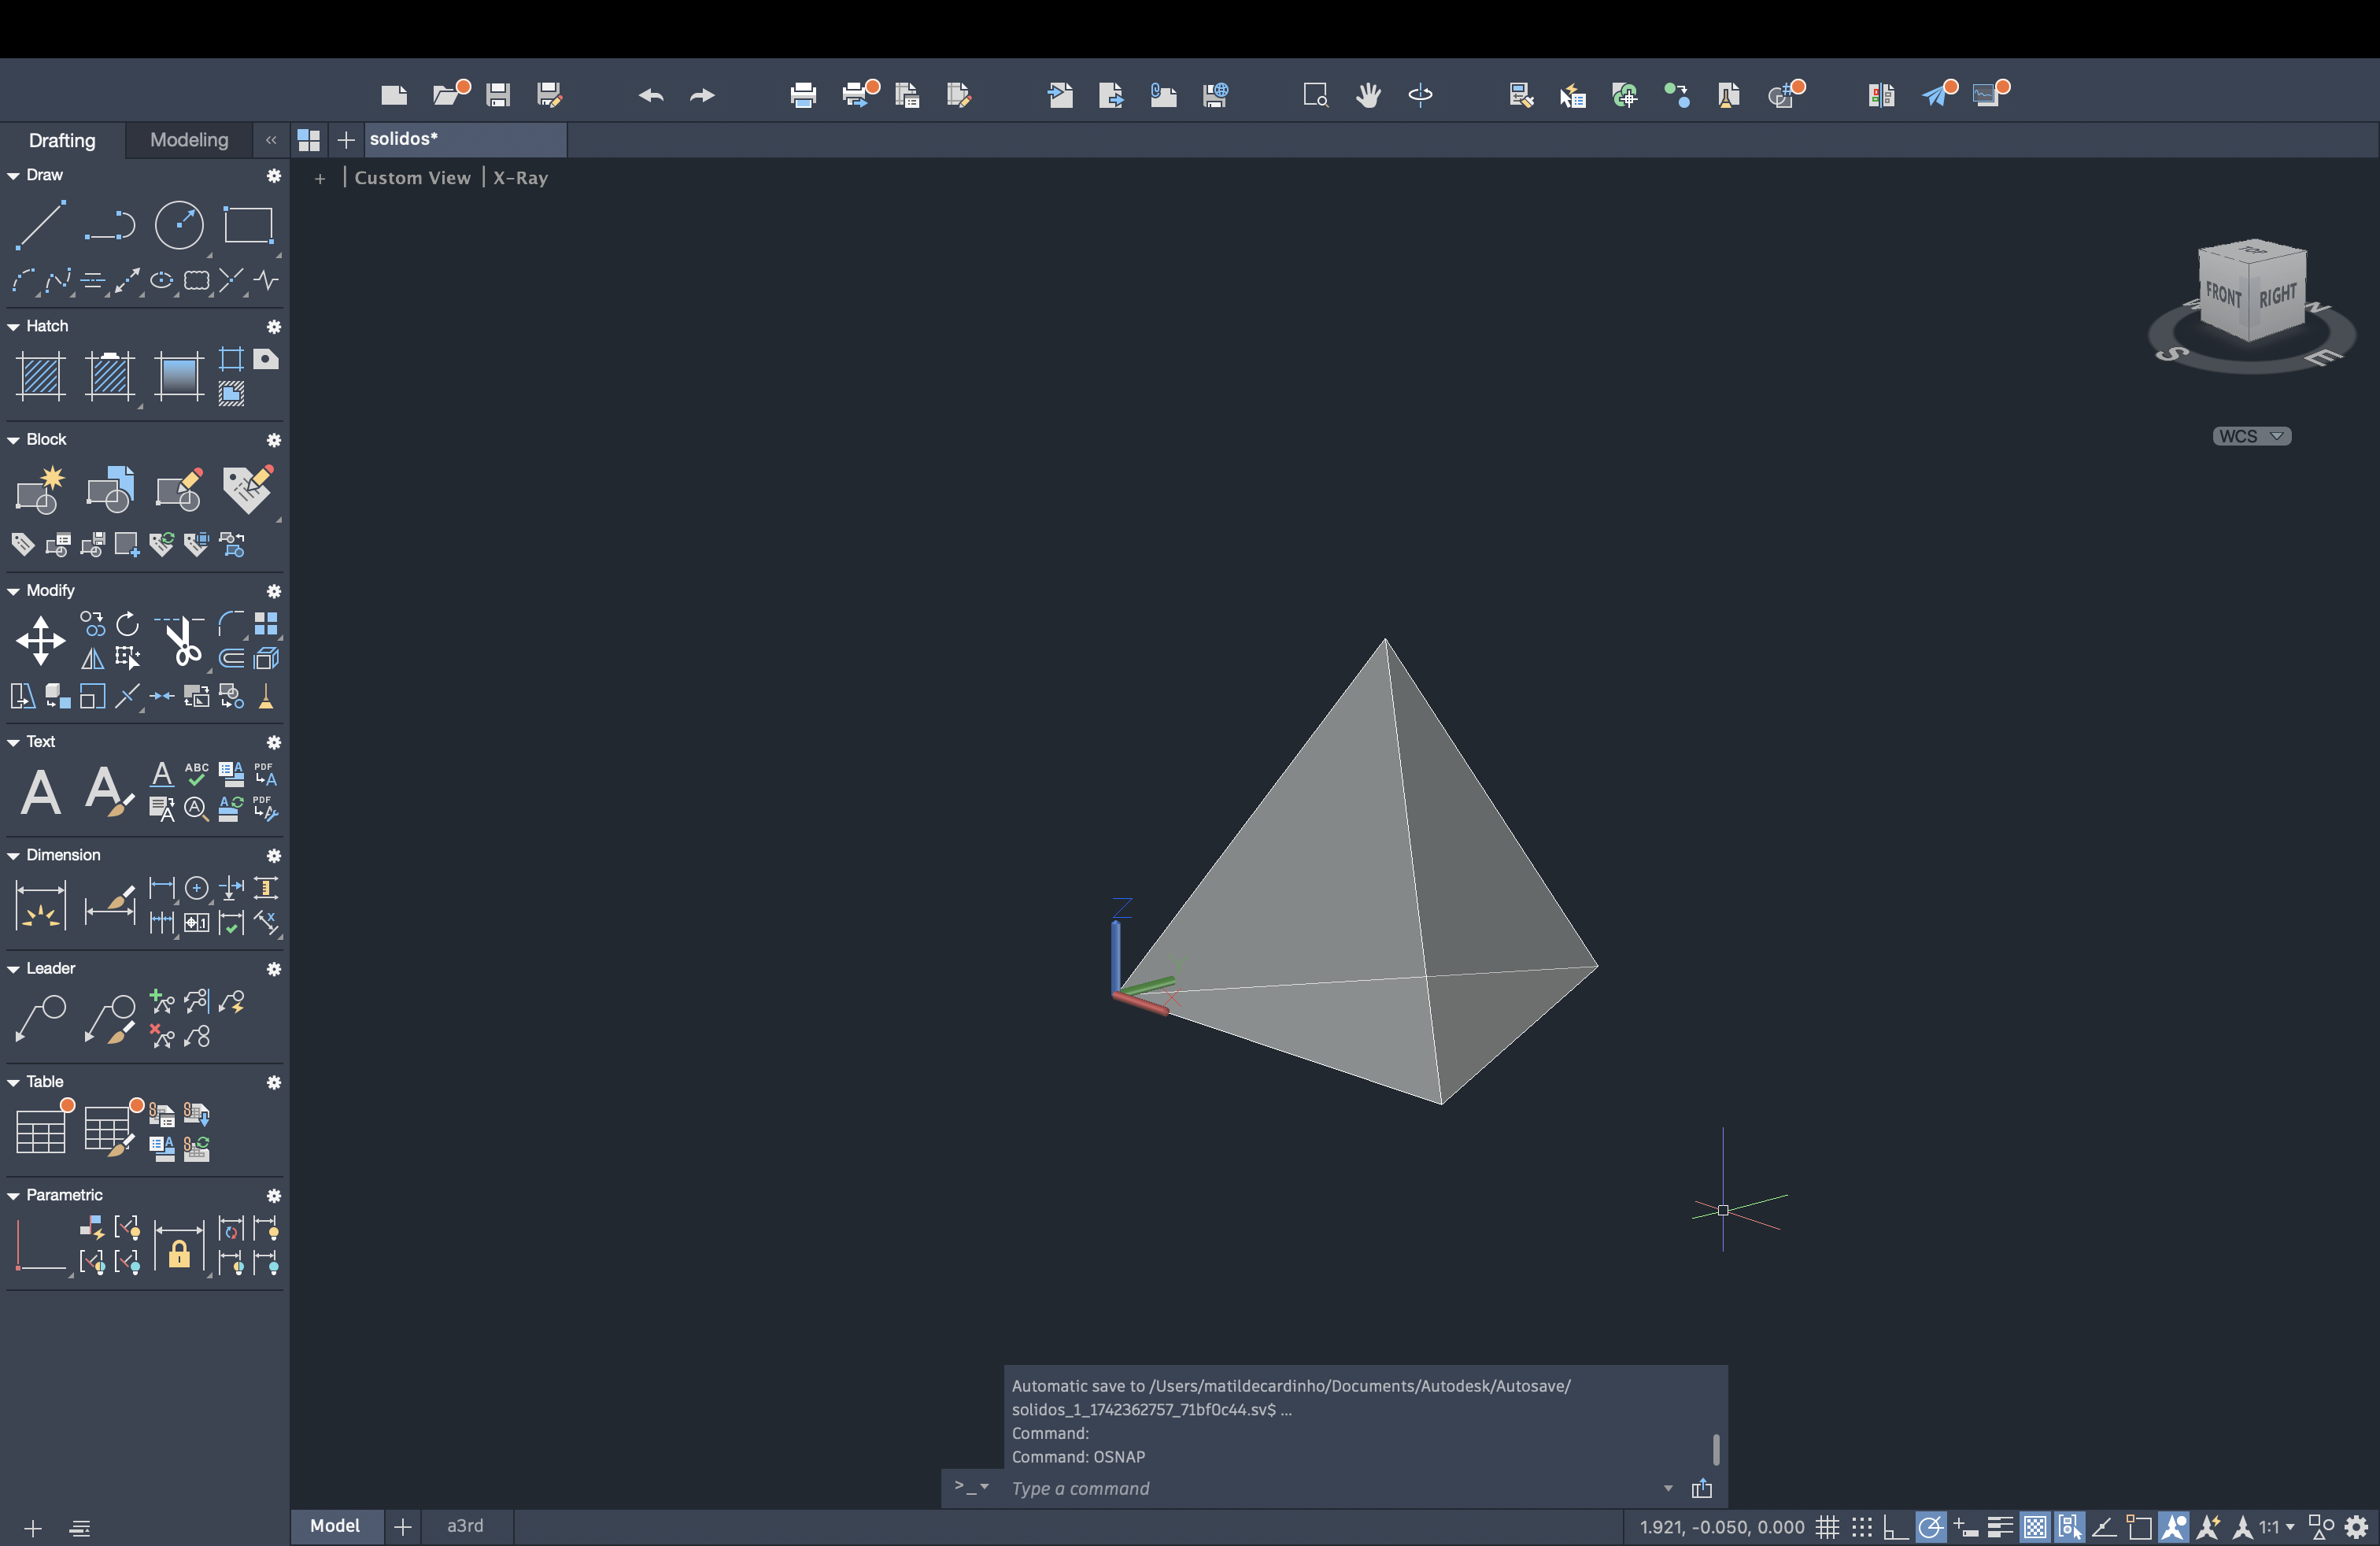This screenshot has height=1546, width=2380.
Task: Click the Undo arrow in toolbar
Action: [x=651, y=95]
